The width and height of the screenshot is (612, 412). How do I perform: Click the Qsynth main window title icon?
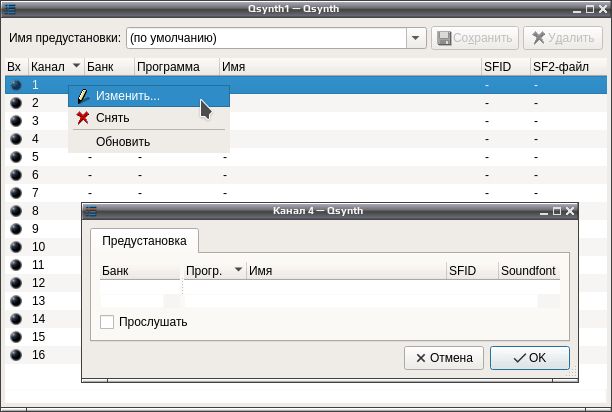[x=10, y=9]
